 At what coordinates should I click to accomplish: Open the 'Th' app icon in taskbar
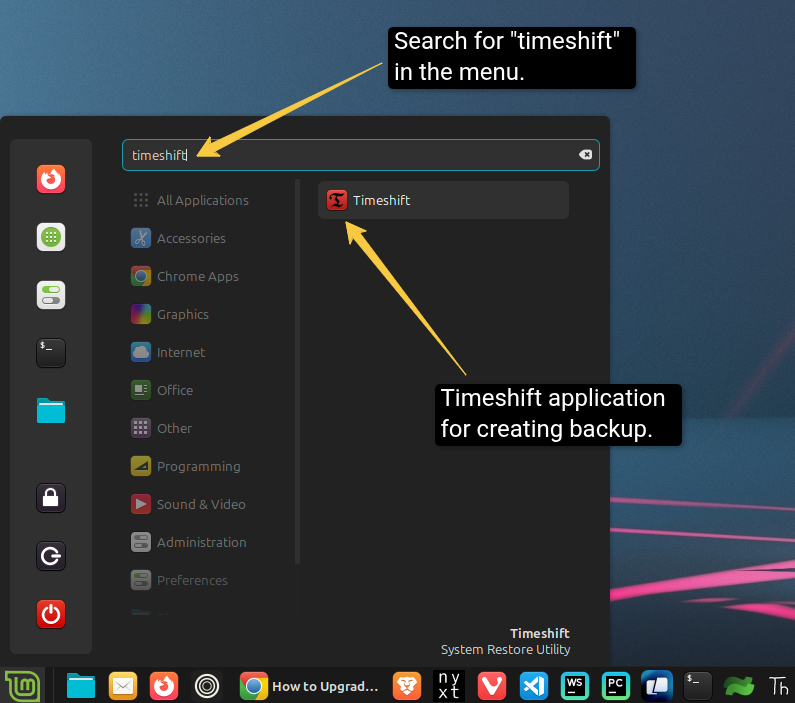point(779,686)
